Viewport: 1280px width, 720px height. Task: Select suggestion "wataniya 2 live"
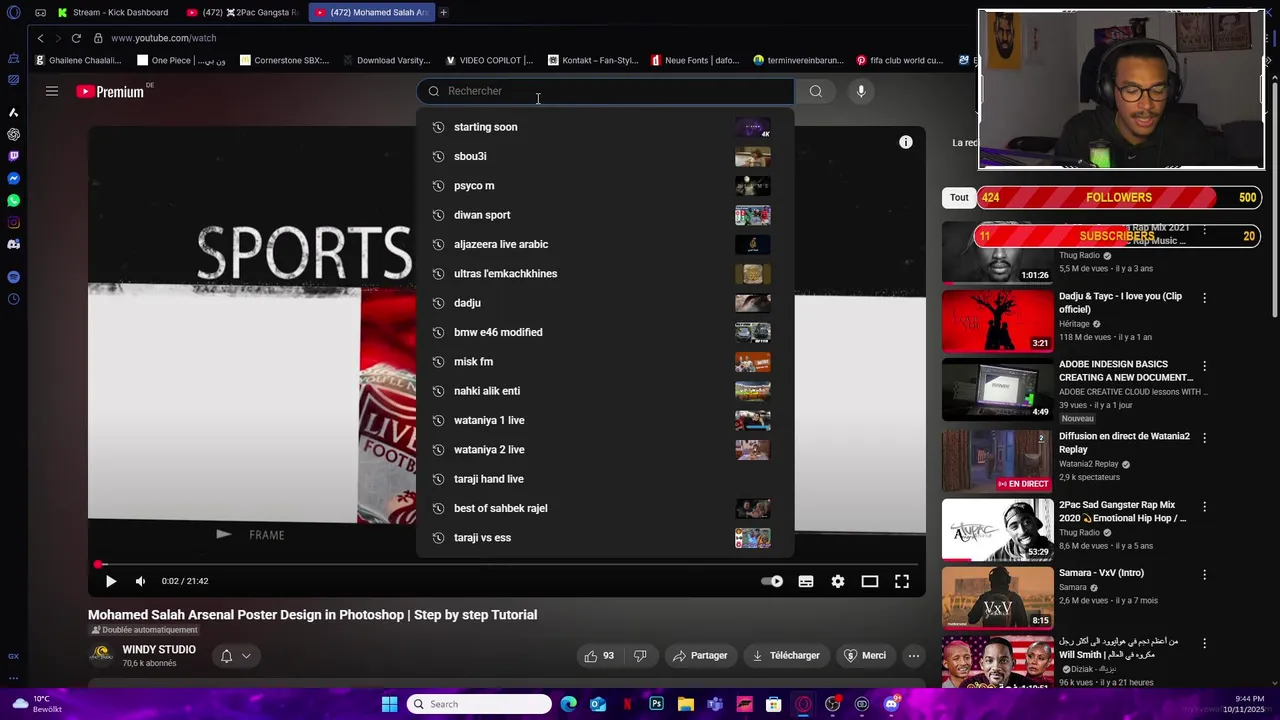[x=605, y=450]
